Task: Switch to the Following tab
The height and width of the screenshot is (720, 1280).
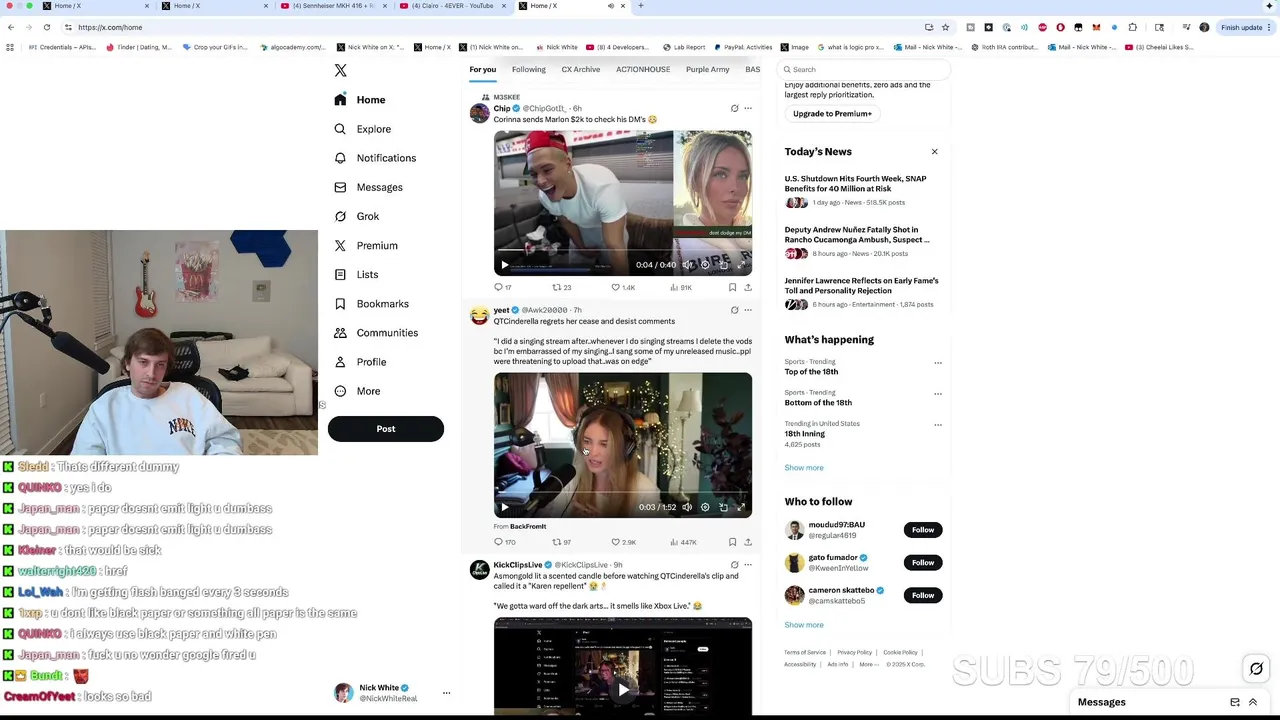Action: [x=529, y=69]
